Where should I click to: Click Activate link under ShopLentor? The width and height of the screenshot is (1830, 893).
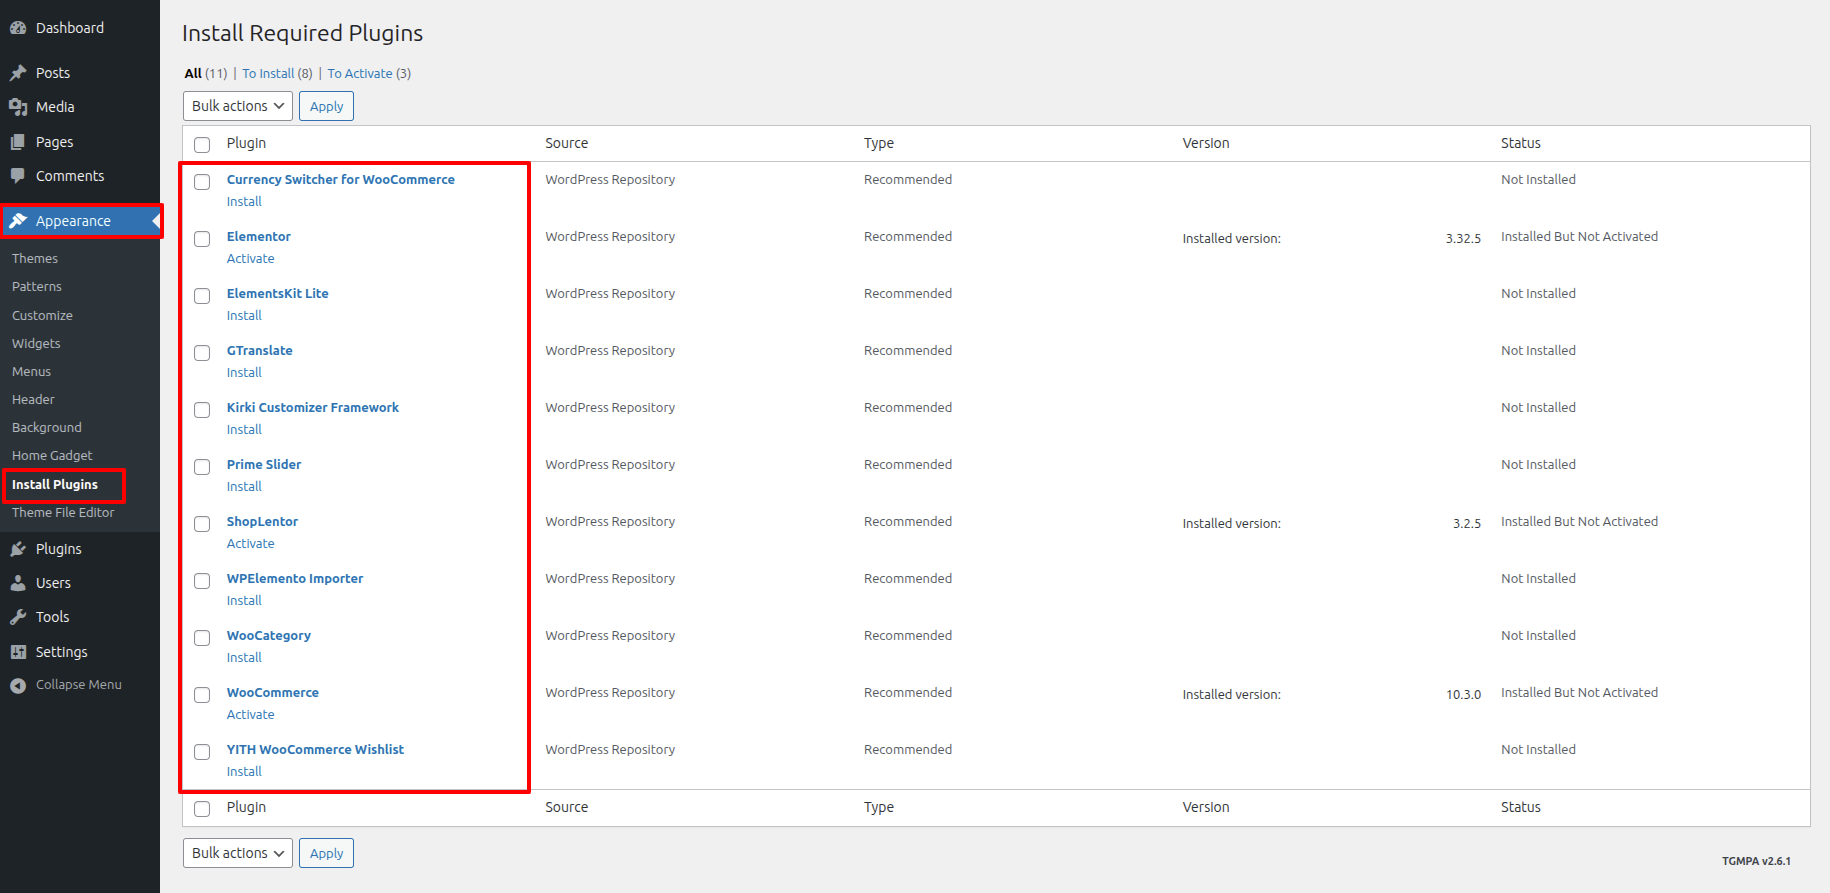(x=250, y=544)
